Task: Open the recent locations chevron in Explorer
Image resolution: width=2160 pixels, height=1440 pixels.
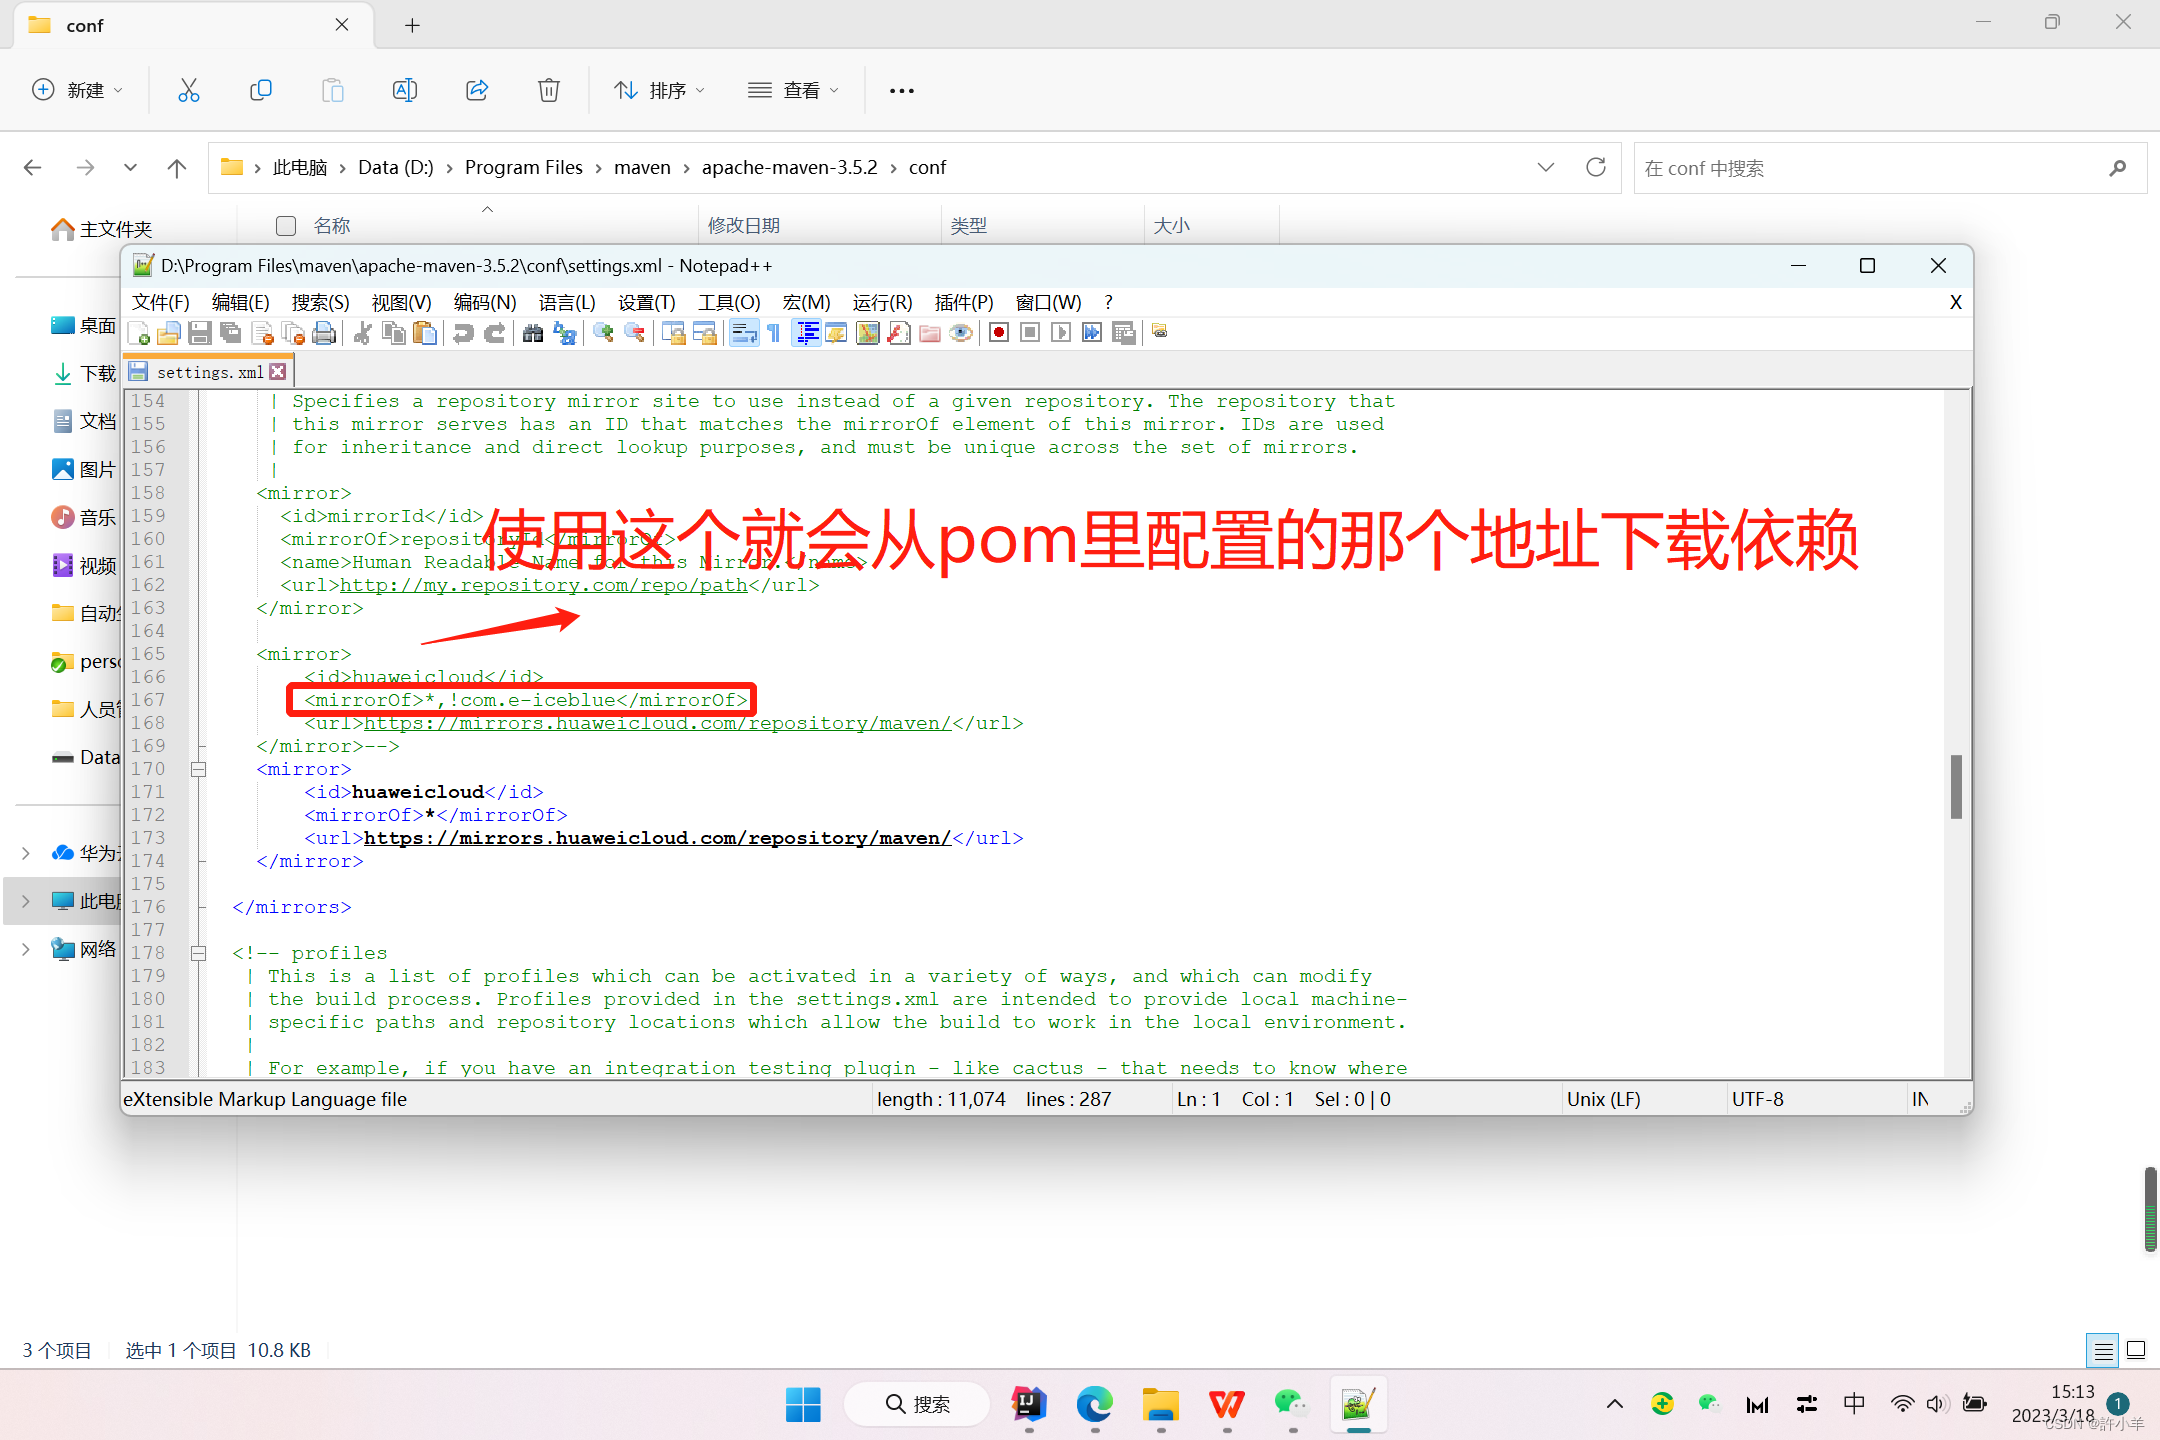Action: tap(130, 167)
